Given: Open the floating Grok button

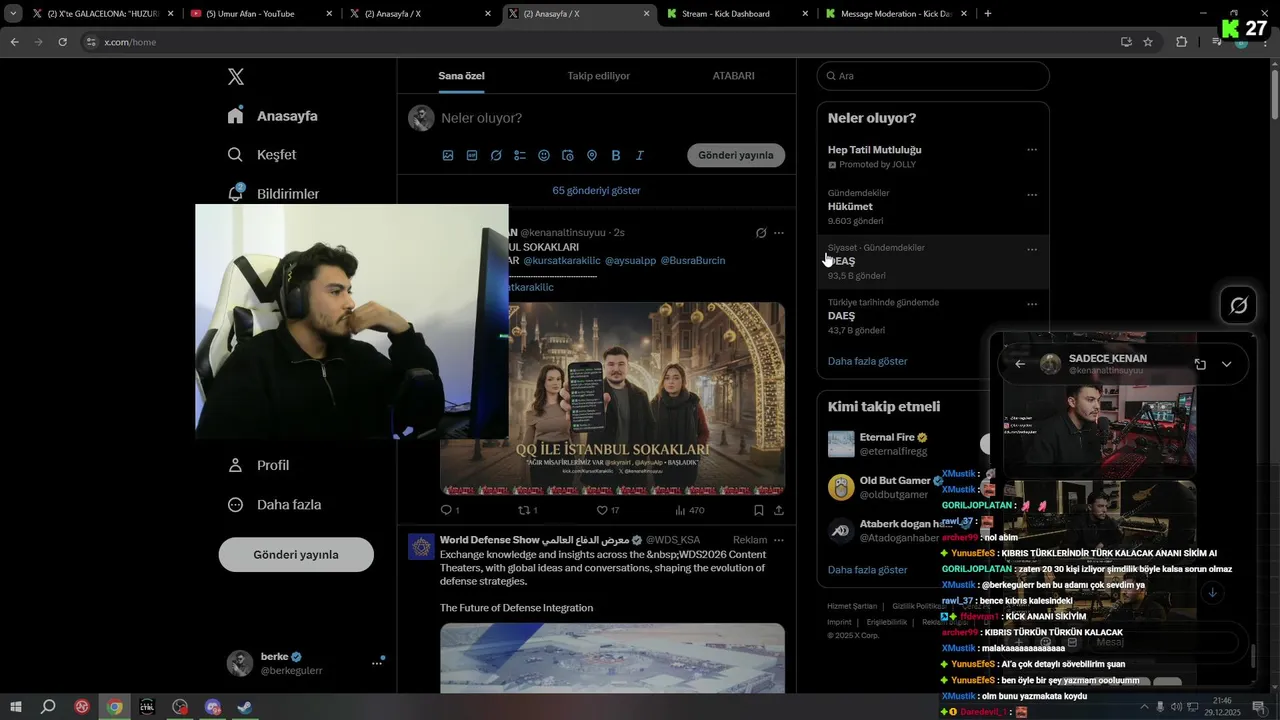Looking at the screenshot, I should point(1238,305).
